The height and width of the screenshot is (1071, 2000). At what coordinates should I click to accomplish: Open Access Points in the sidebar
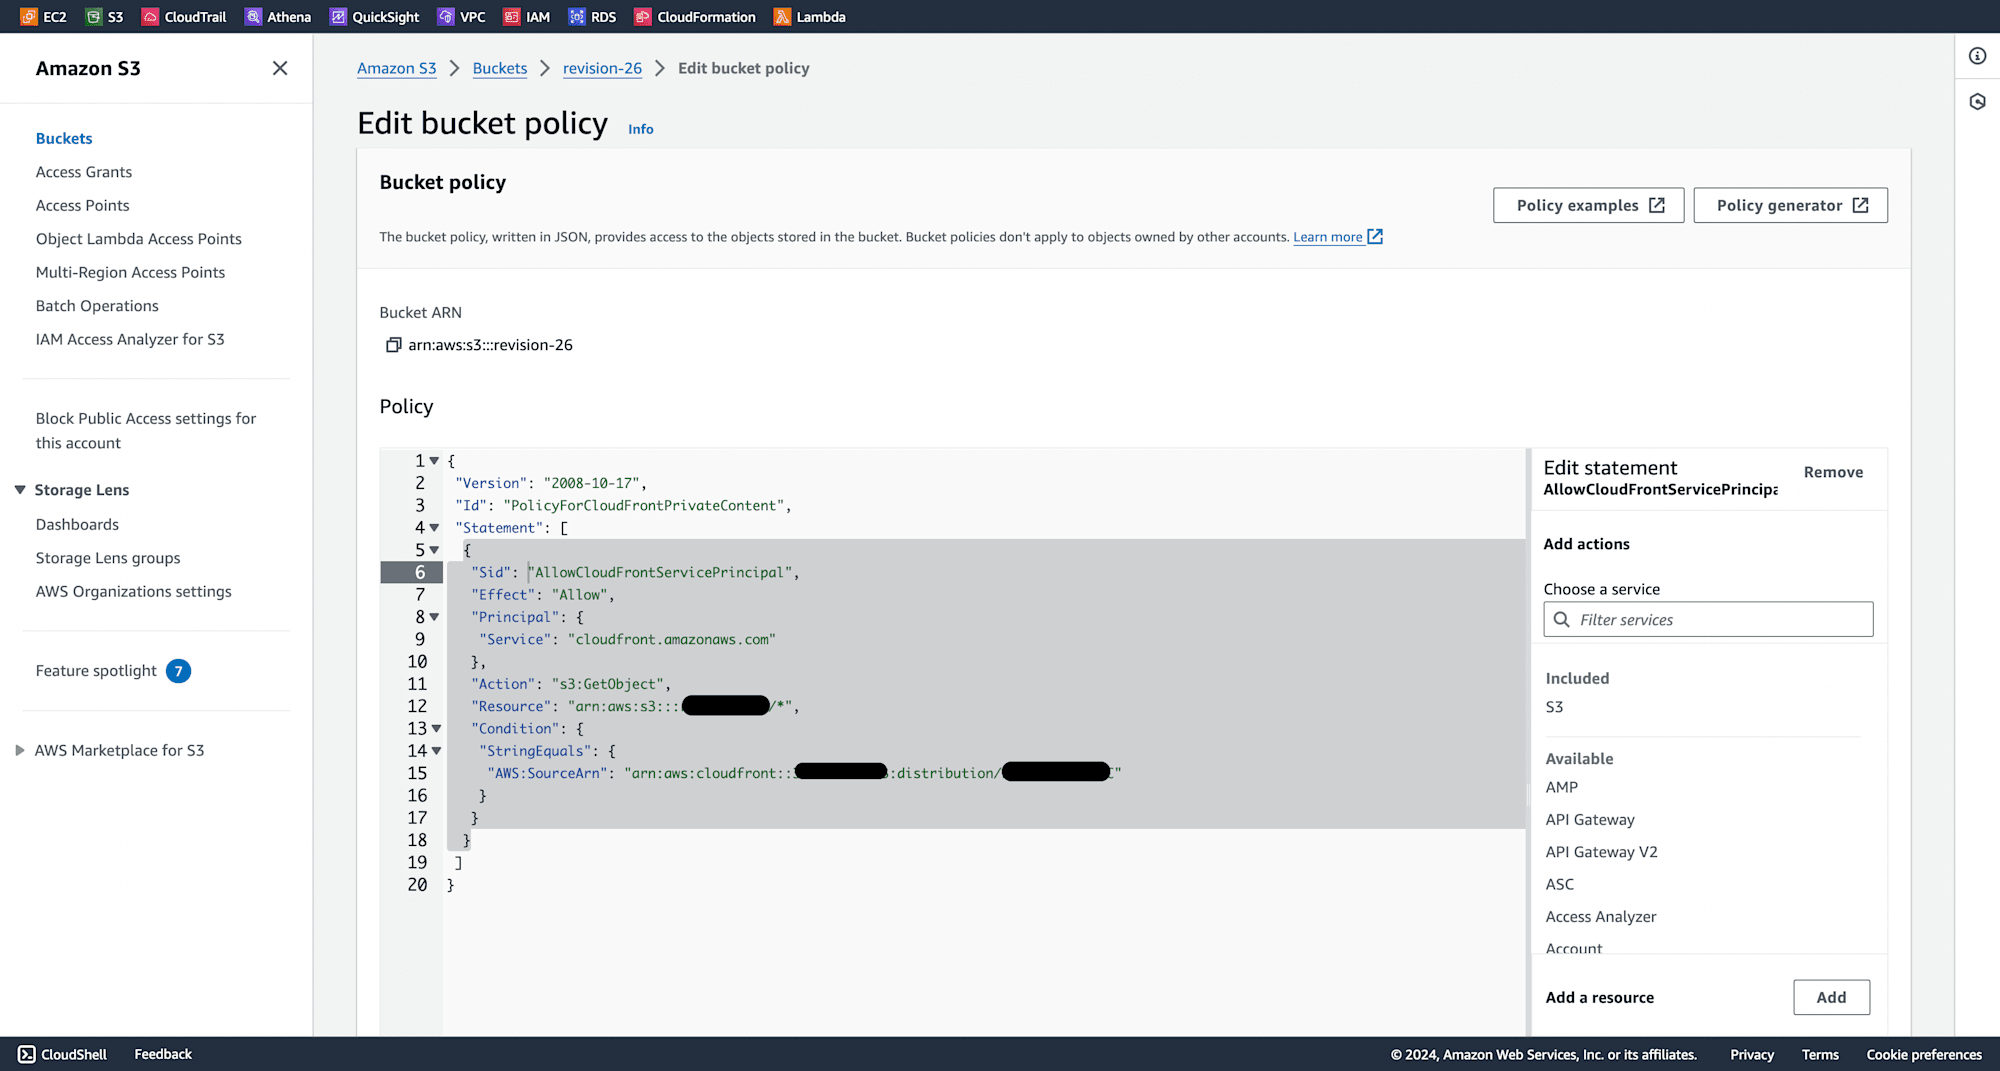[x=83, y=205]
